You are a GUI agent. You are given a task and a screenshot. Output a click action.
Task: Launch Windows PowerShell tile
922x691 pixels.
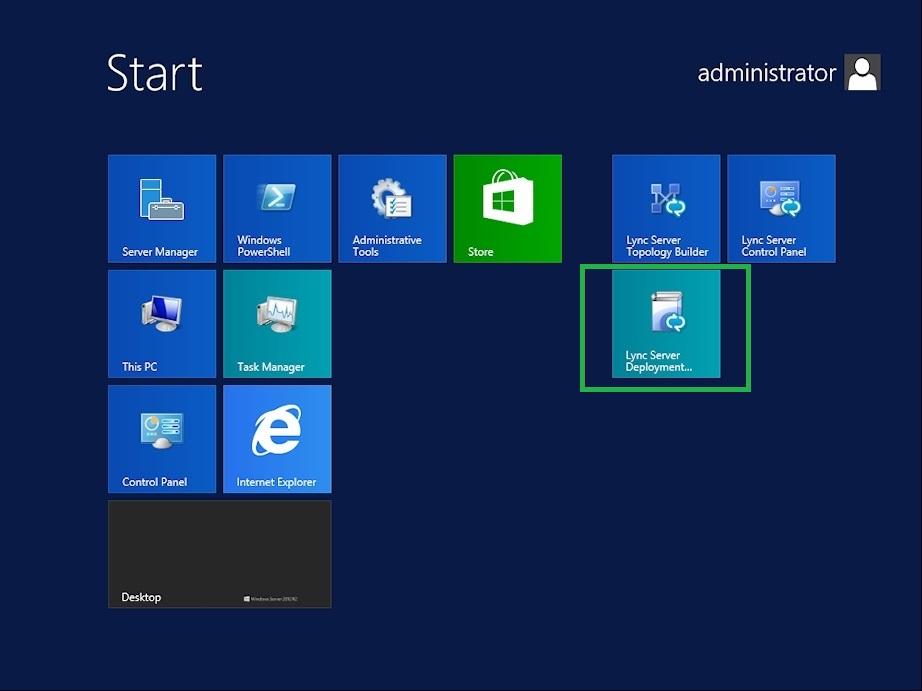pos(277,208)
